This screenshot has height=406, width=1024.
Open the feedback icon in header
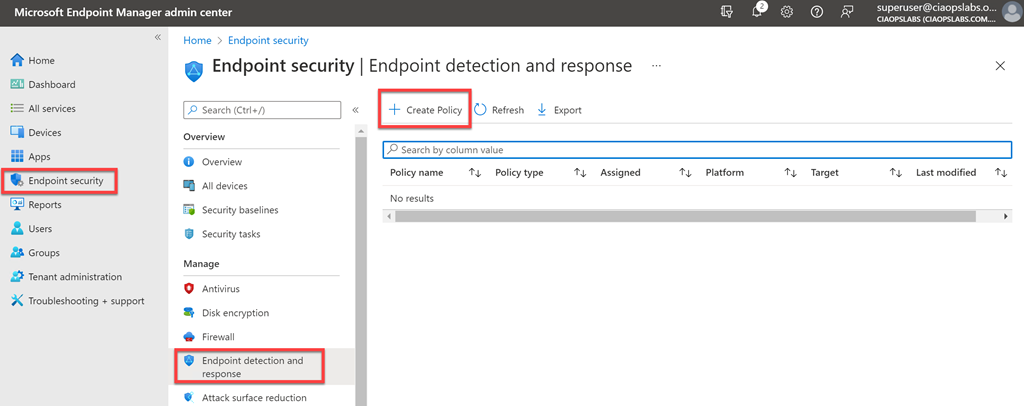coord(847,12)
